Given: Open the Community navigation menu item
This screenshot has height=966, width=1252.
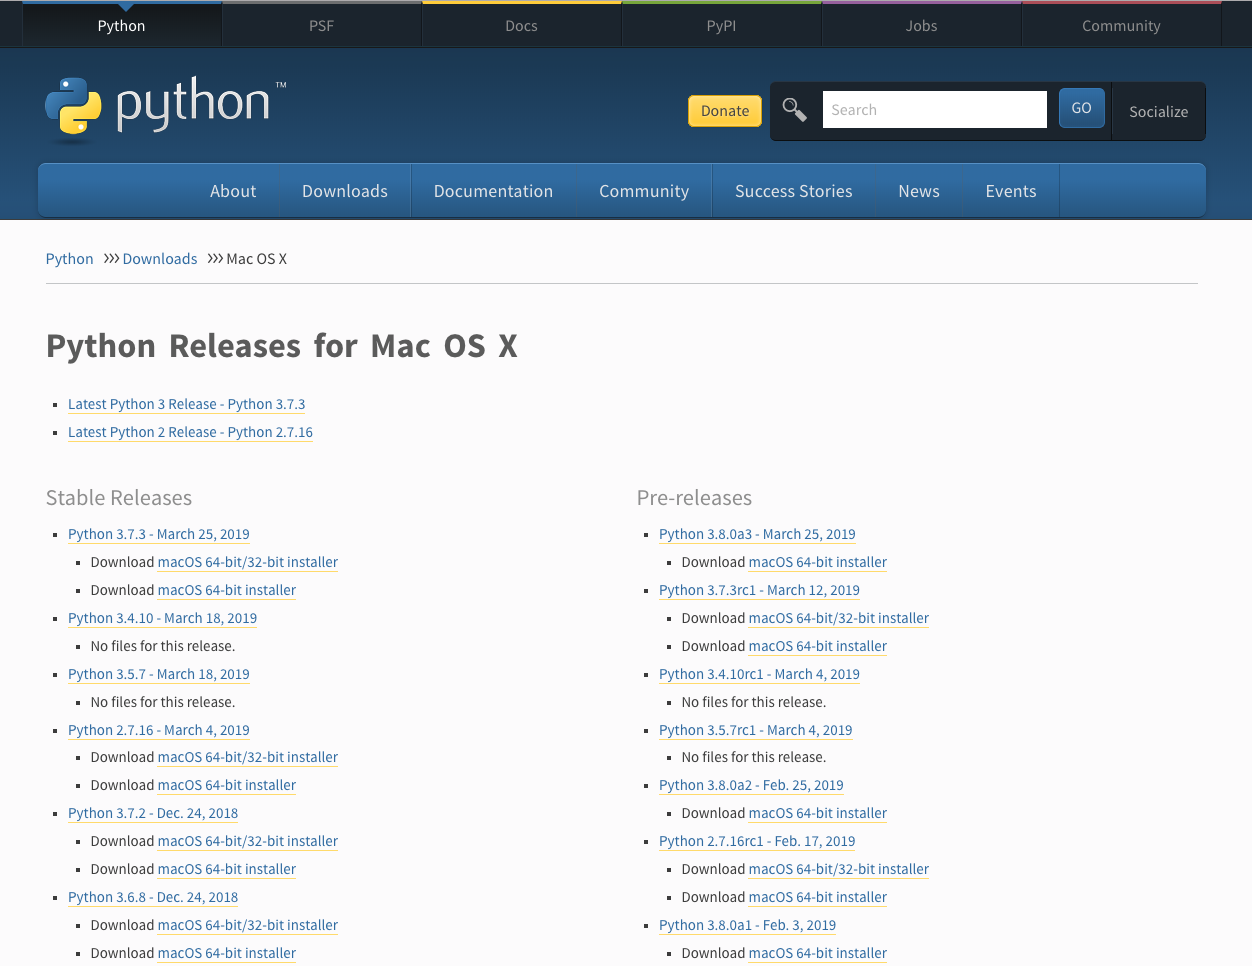Looking at the screenshot, I should coord(644,191).
